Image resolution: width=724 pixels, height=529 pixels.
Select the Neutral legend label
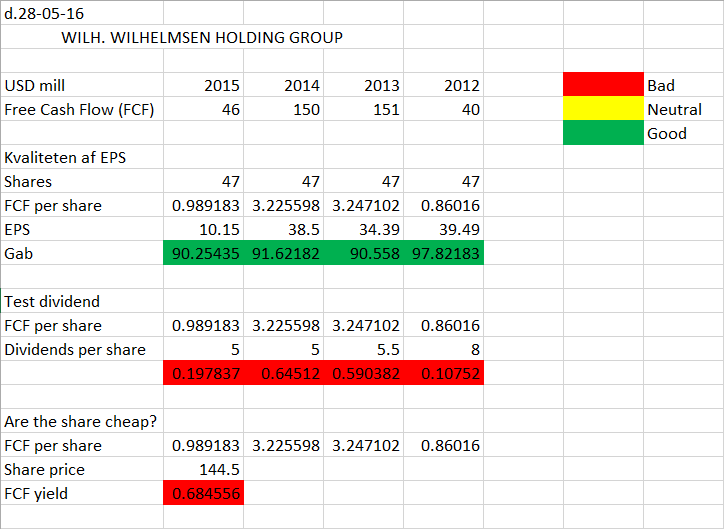(674, 109)
